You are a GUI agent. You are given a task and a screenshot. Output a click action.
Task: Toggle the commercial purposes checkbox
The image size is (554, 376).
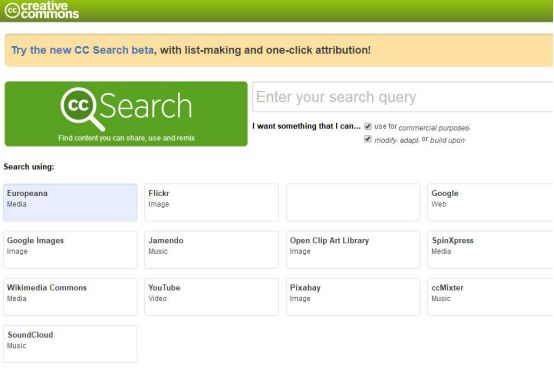click(x=368, y=126)
